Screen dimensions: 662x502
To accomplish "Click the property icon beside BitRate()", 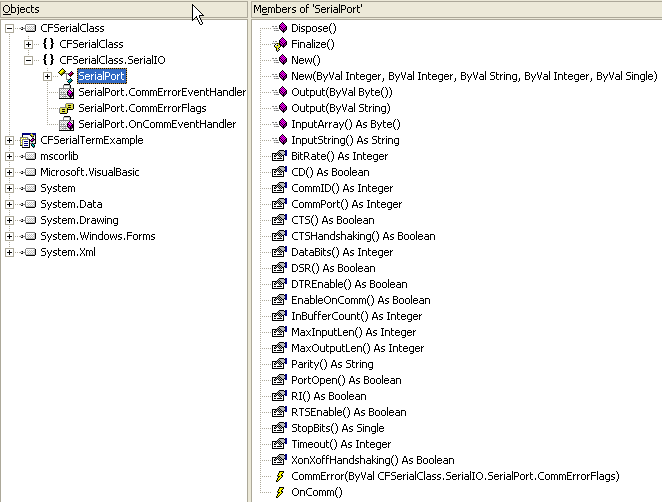I will click(280, 156).
